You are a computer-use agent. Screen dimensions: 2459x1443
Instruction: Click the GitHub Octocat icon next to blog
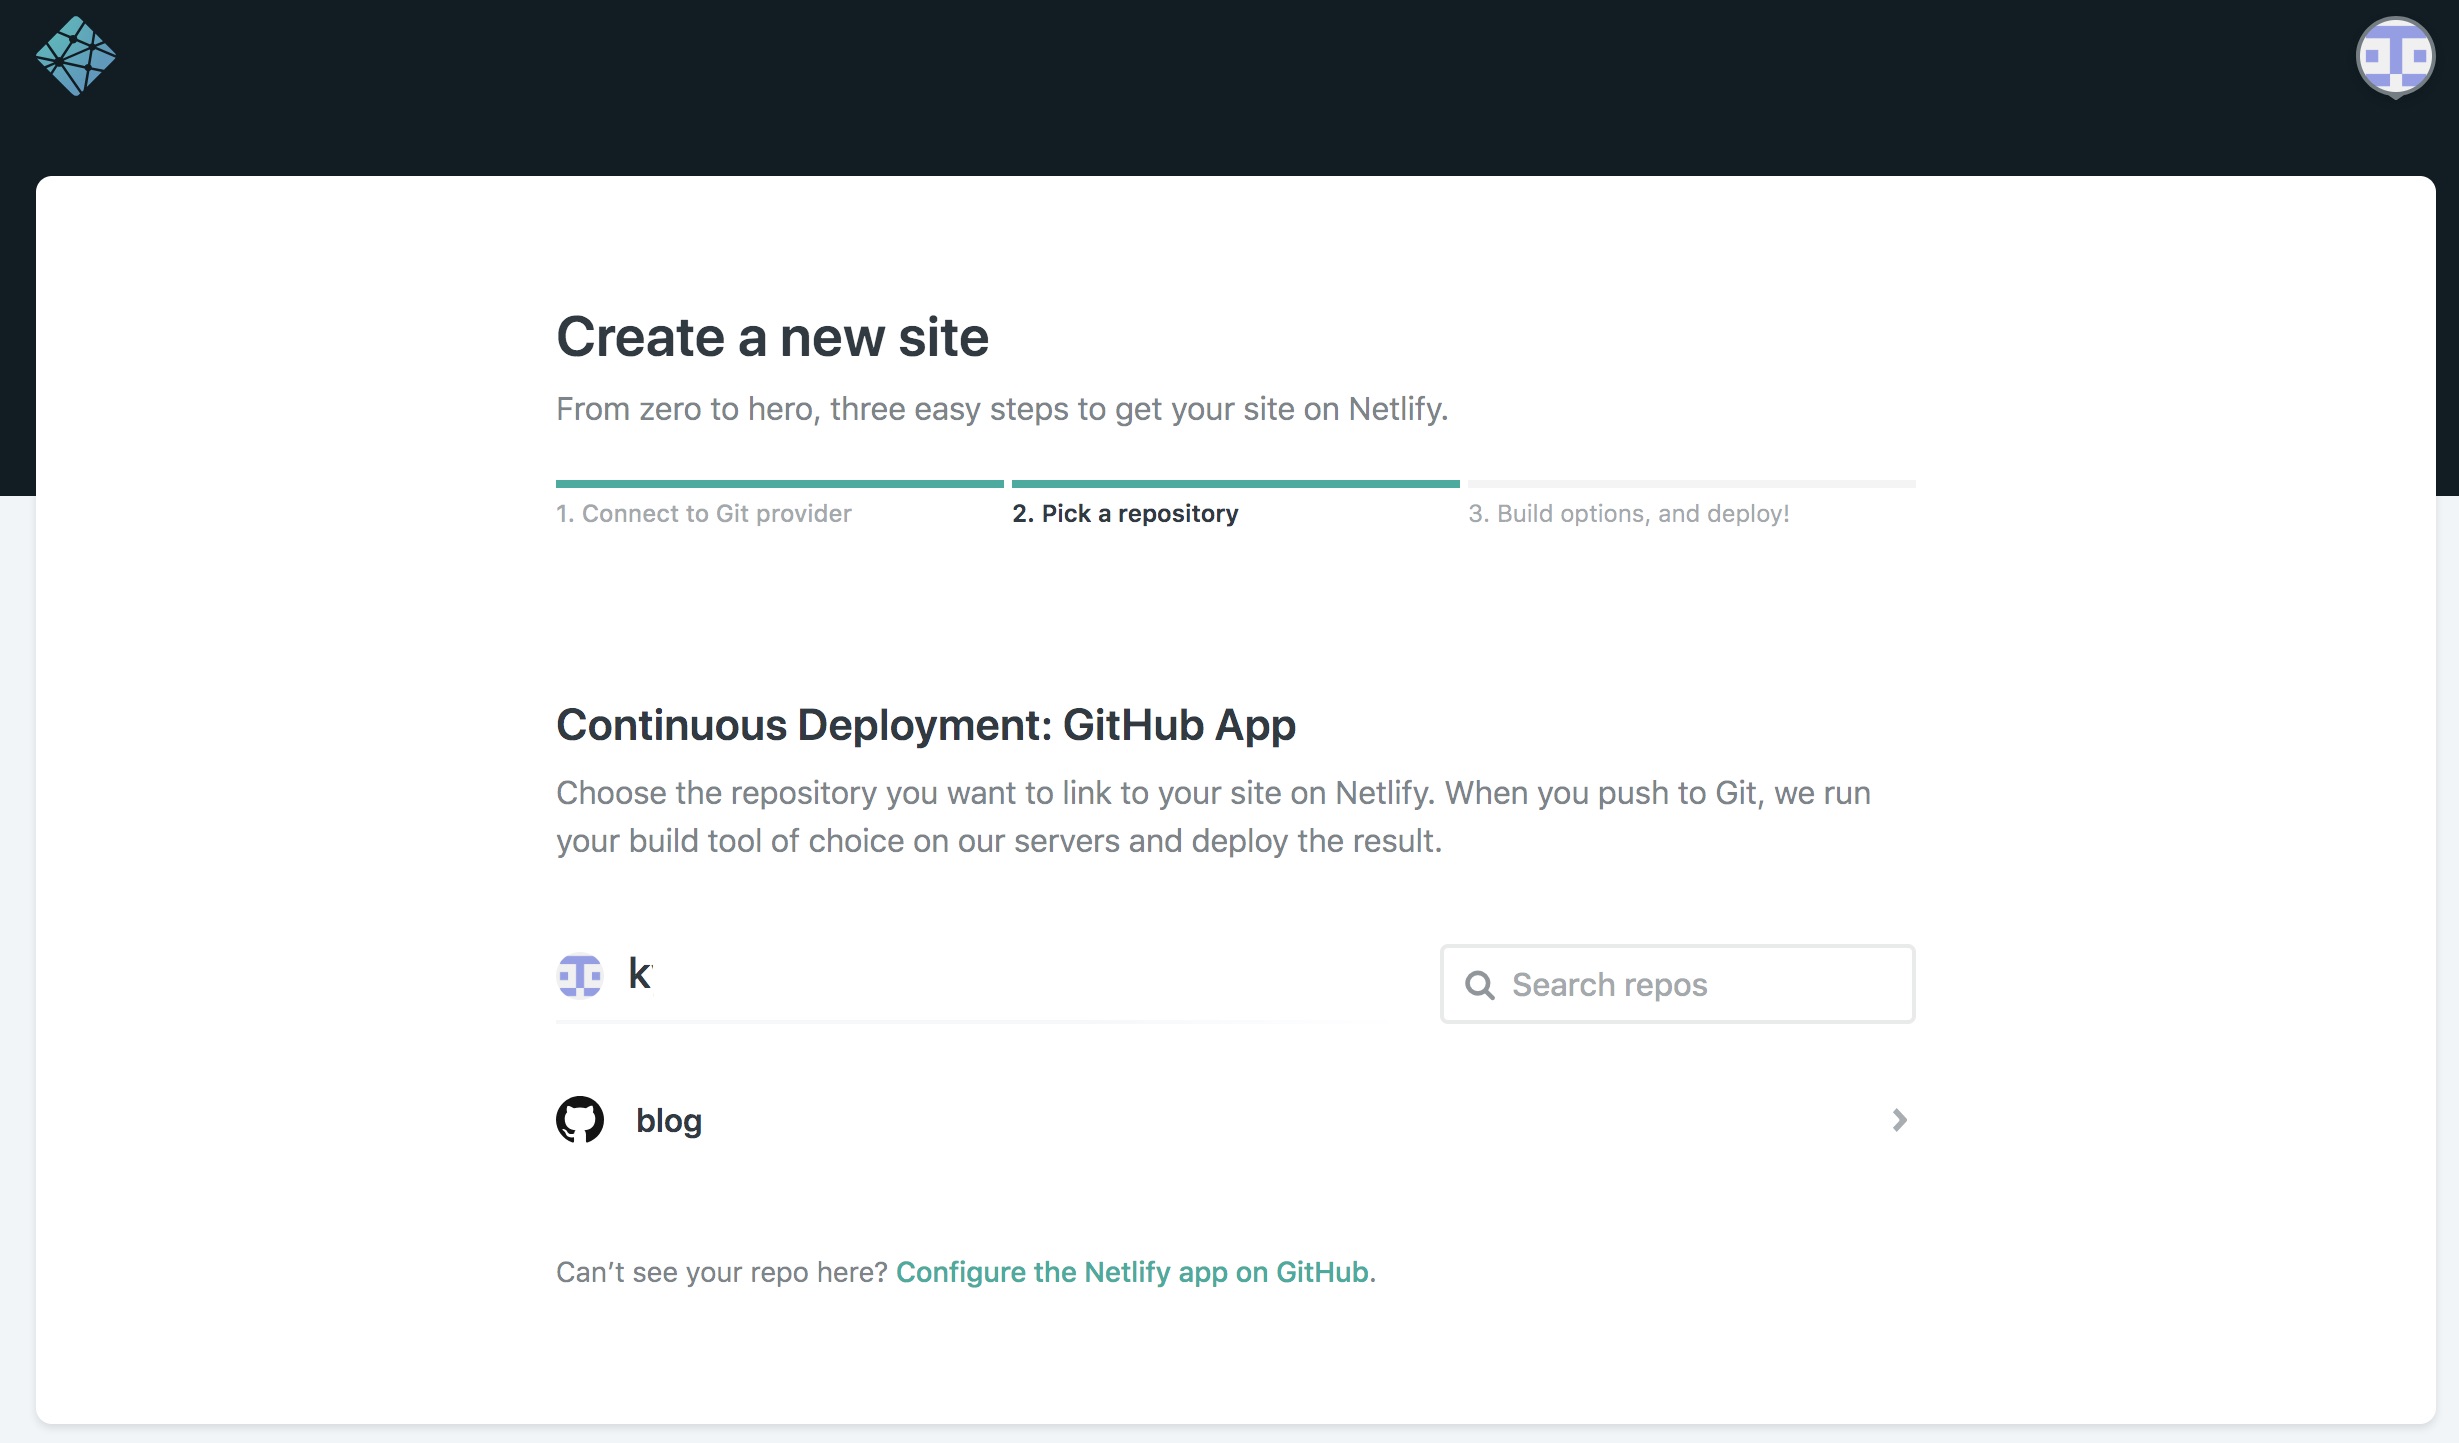coord(579,1118)
